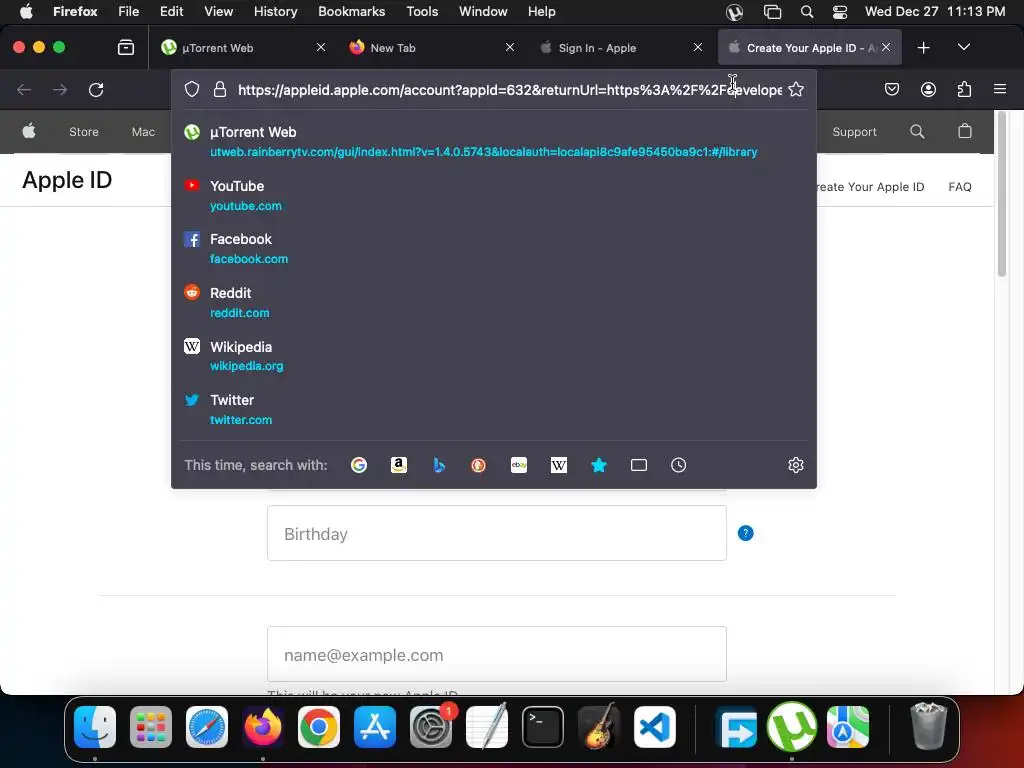1024x768 pixels.
Task: Open the Extensions puzzle icon
Action: point(964,89)
